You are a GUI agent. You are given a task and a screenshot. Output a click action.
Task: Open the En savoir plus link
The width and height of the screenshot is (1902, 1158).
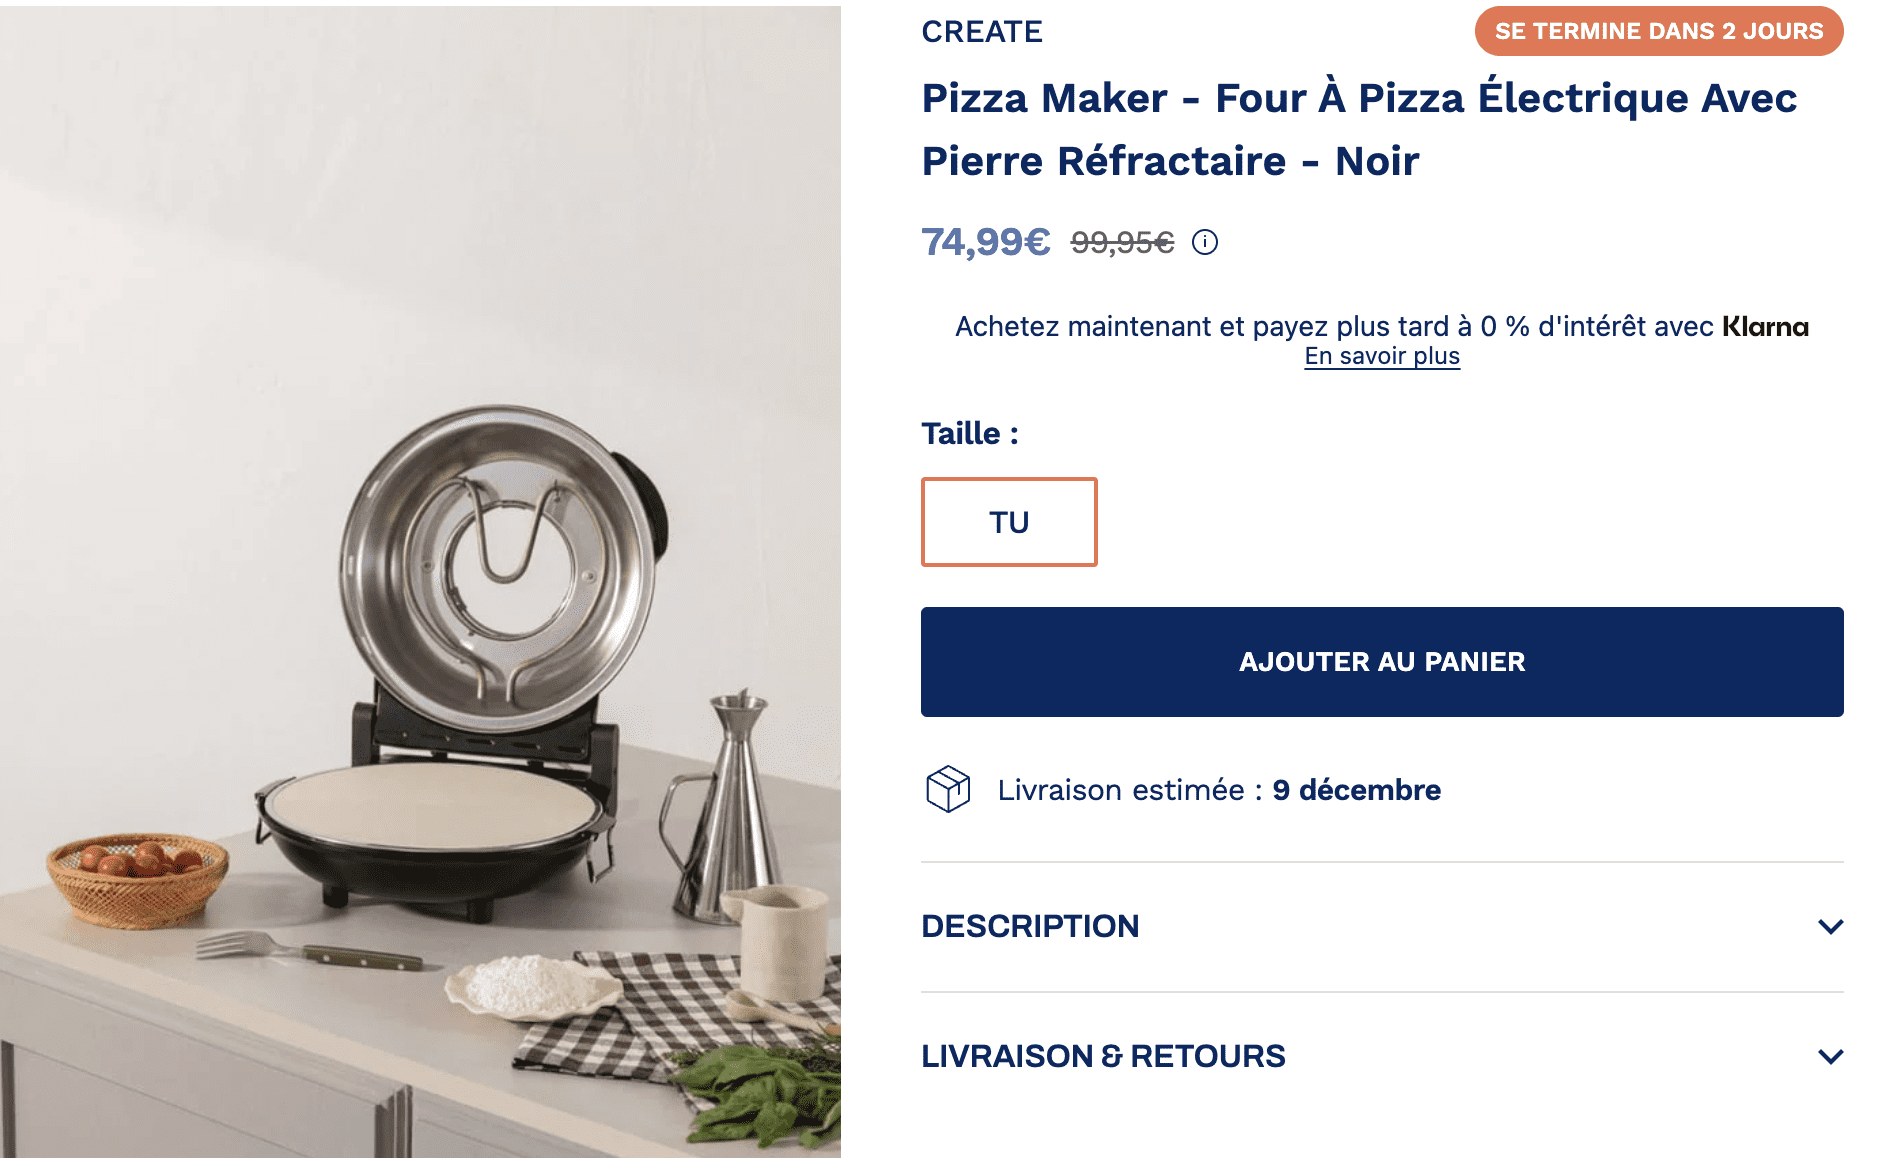tap(1382, 355)
